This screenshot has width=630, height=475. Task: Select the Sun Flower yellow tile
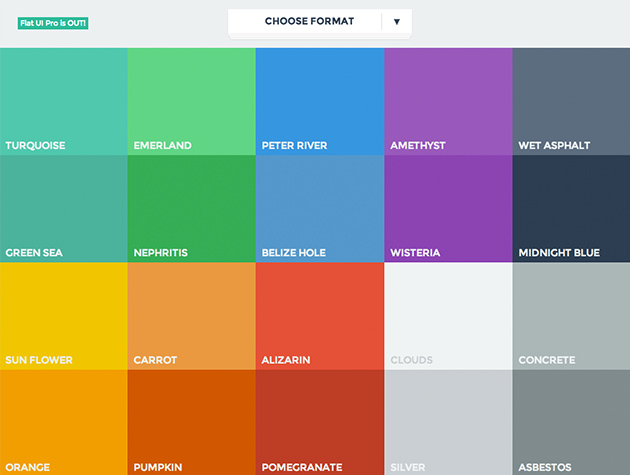pyautogui.click(x=64, y=316)
